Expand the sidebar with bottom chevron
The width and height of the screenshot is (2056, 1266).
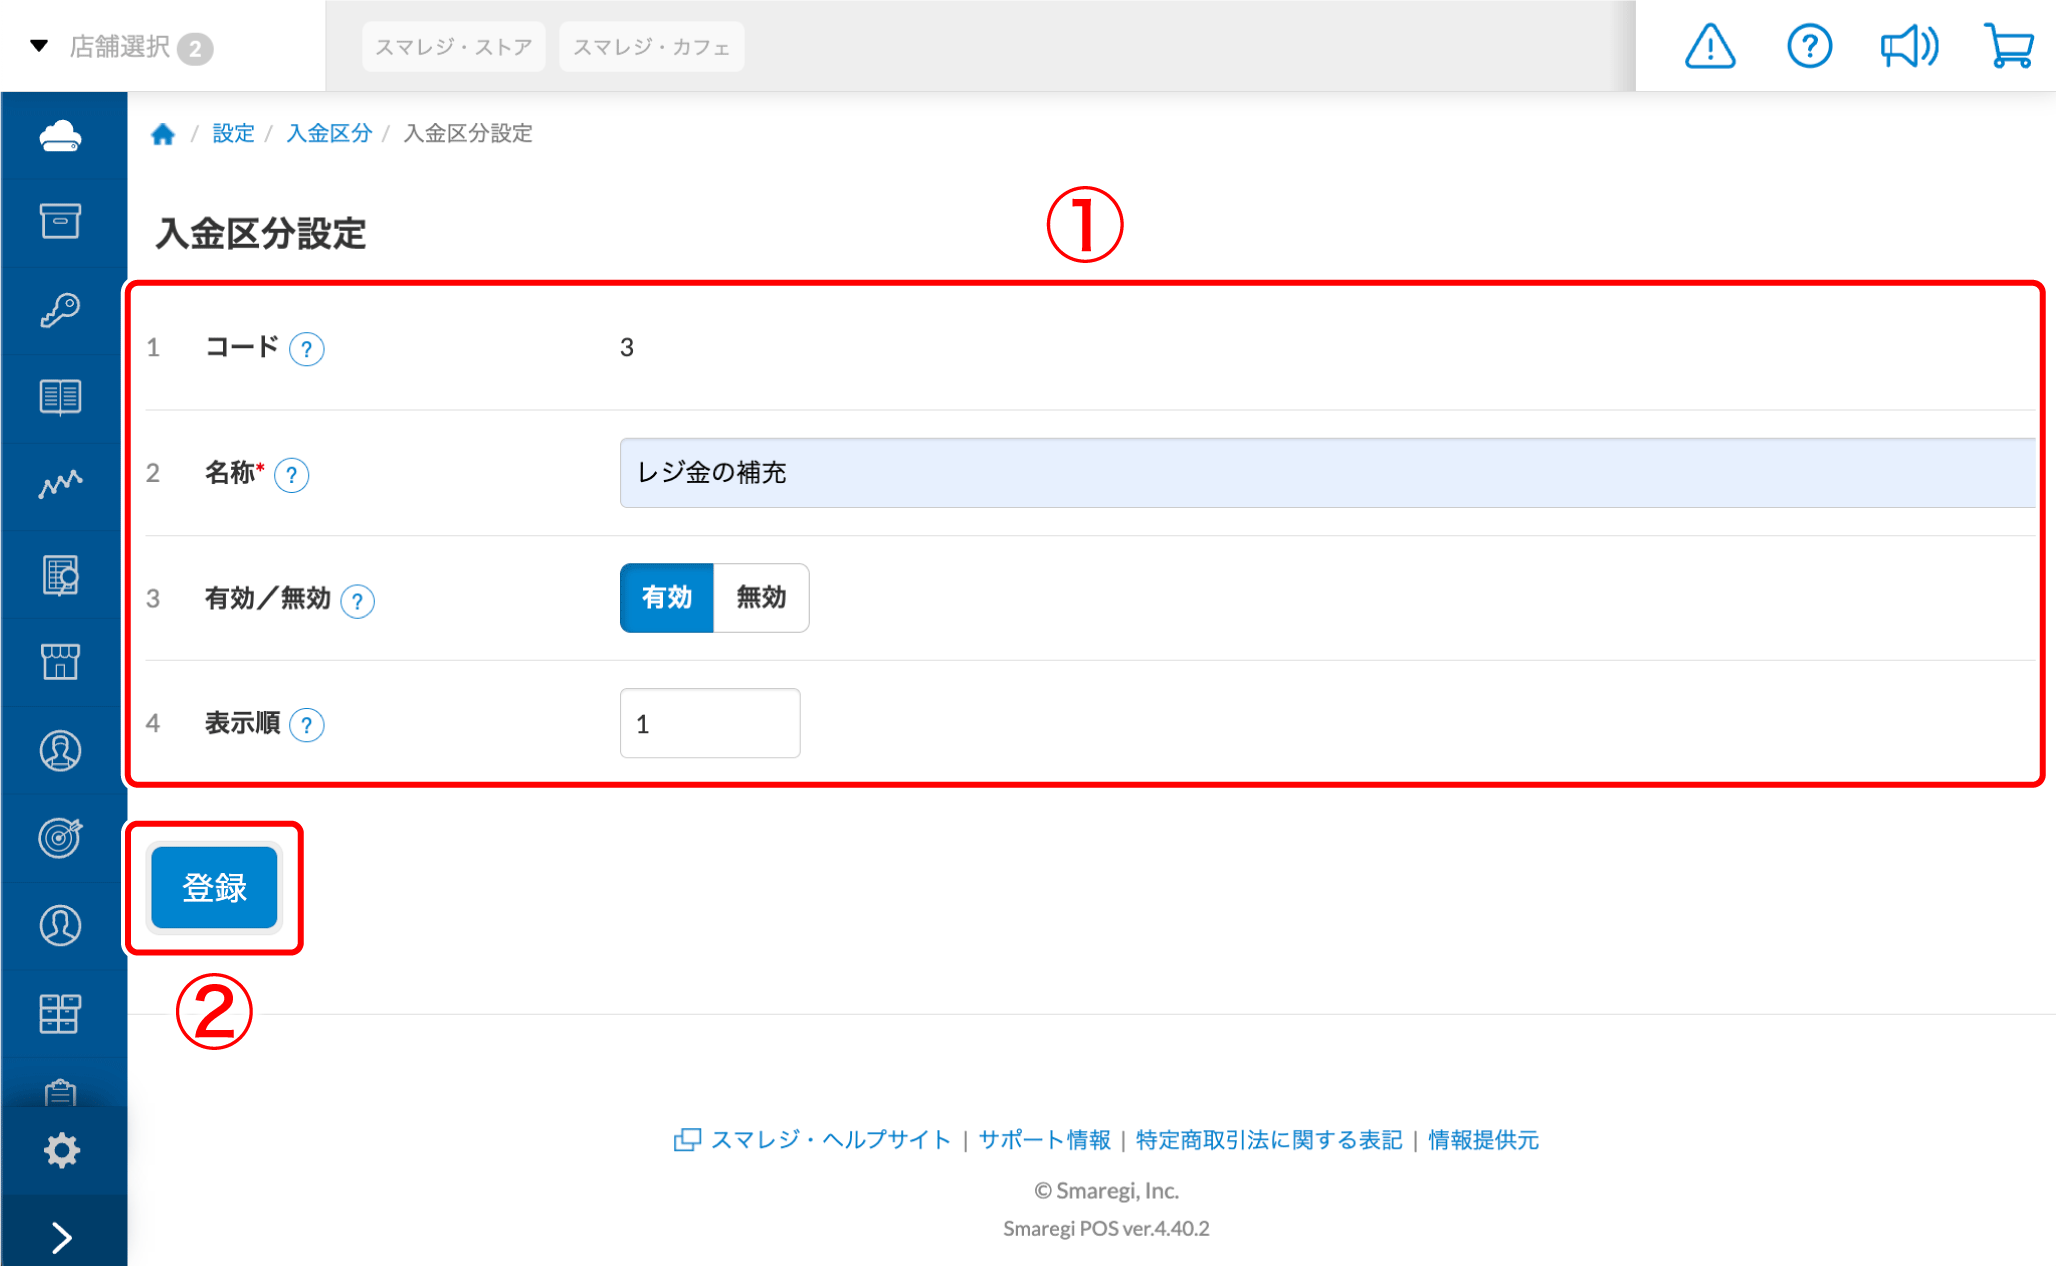[x=61, y=1237]
